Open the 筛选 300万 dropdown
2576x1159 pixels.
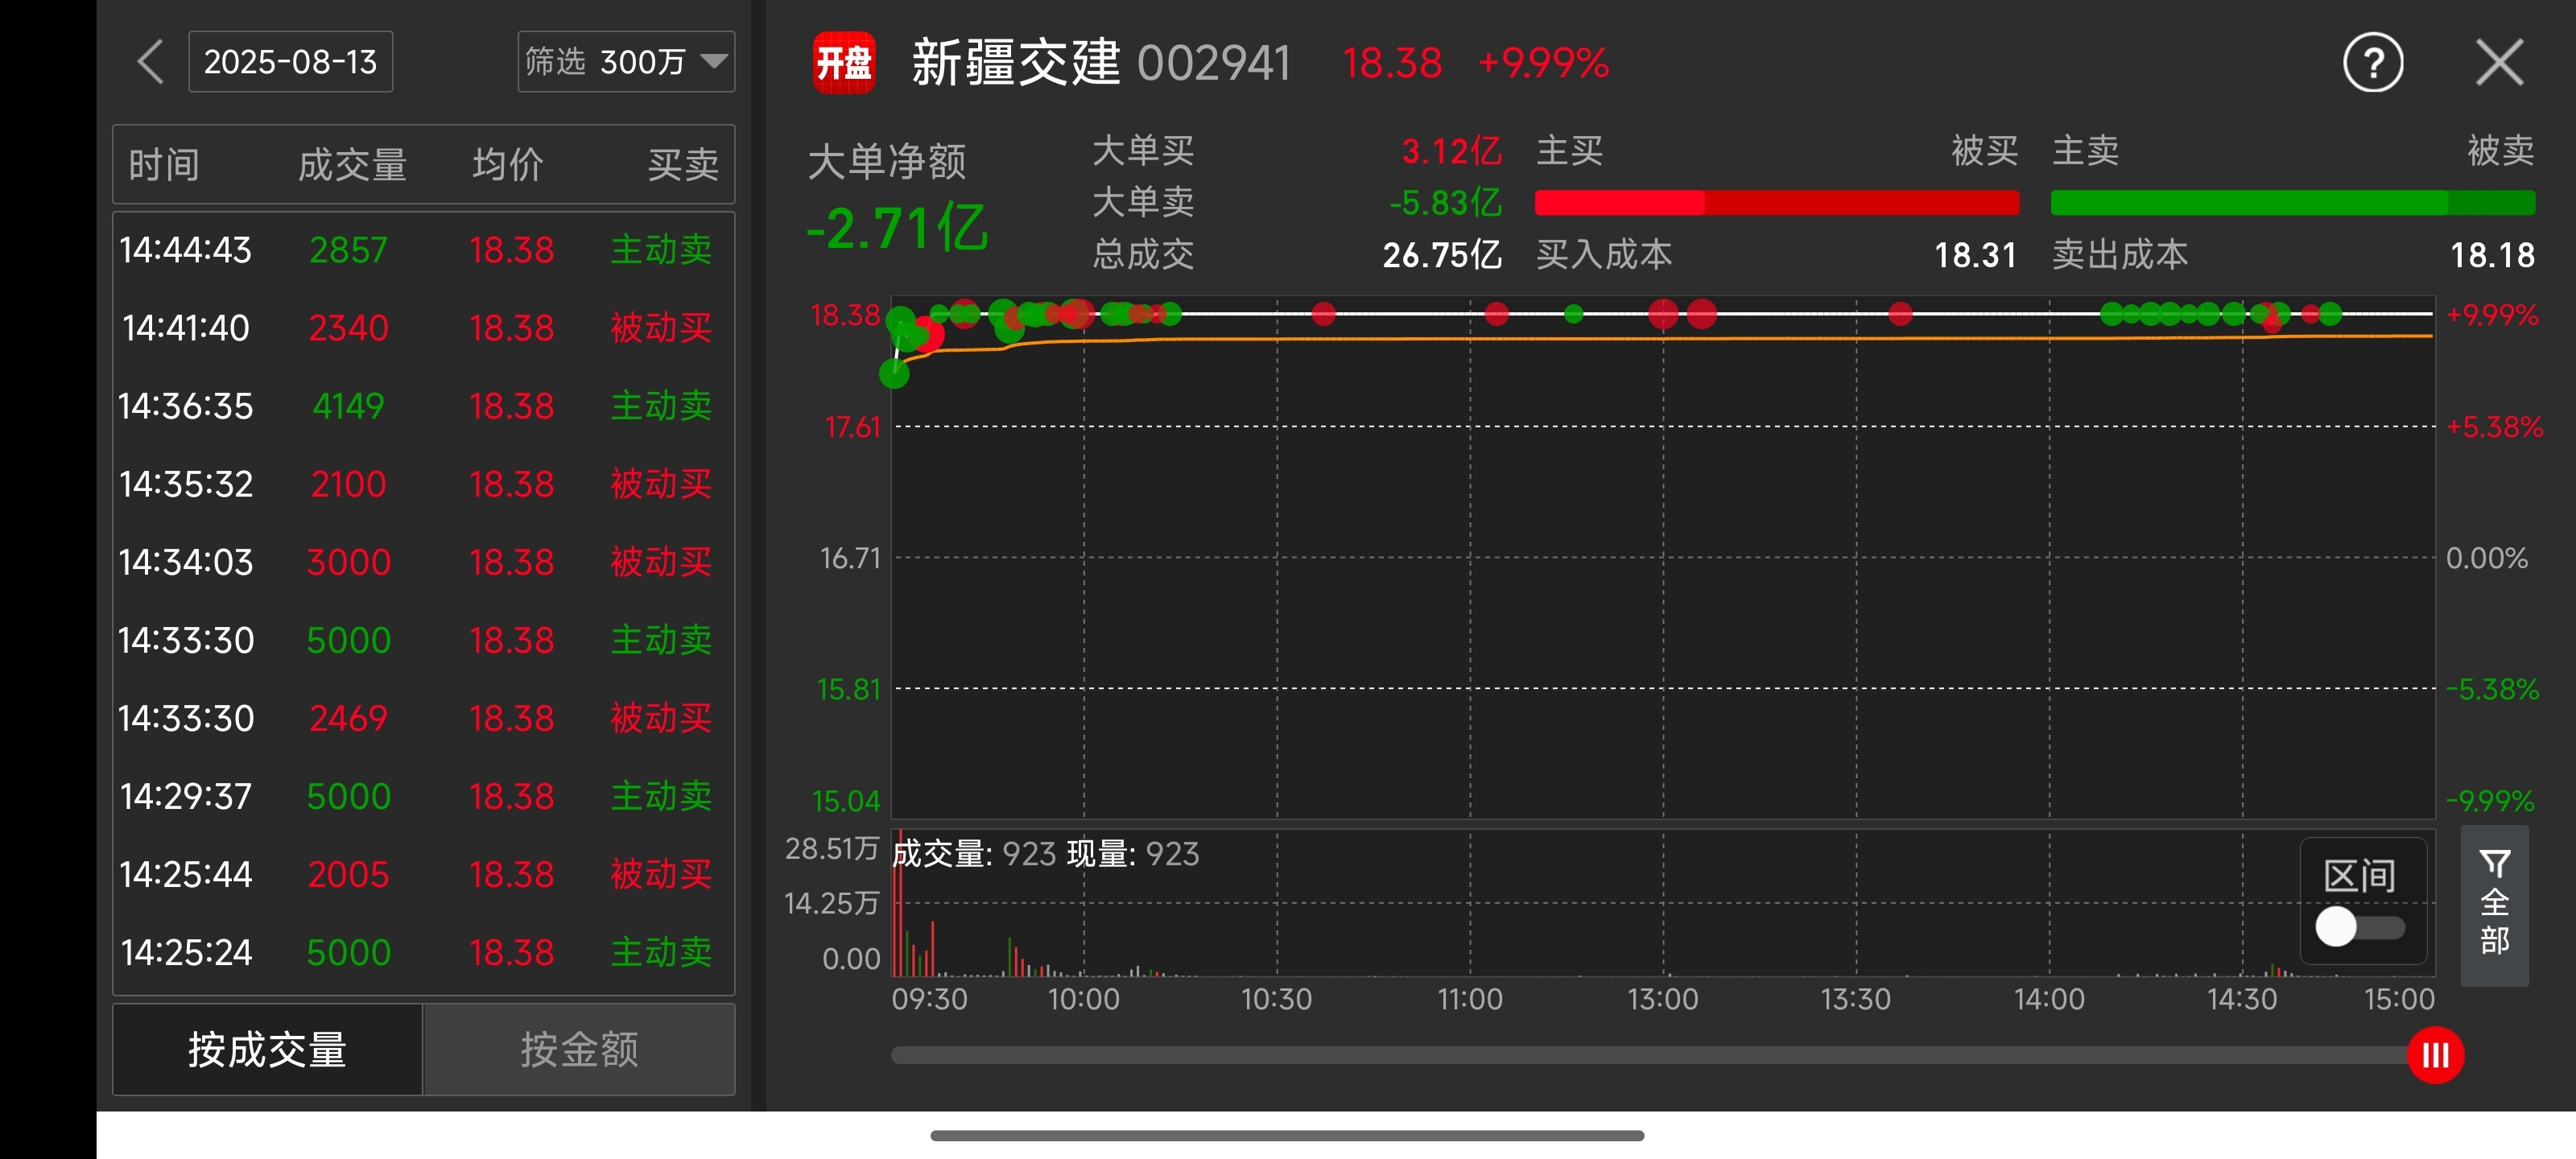point(626,62)
